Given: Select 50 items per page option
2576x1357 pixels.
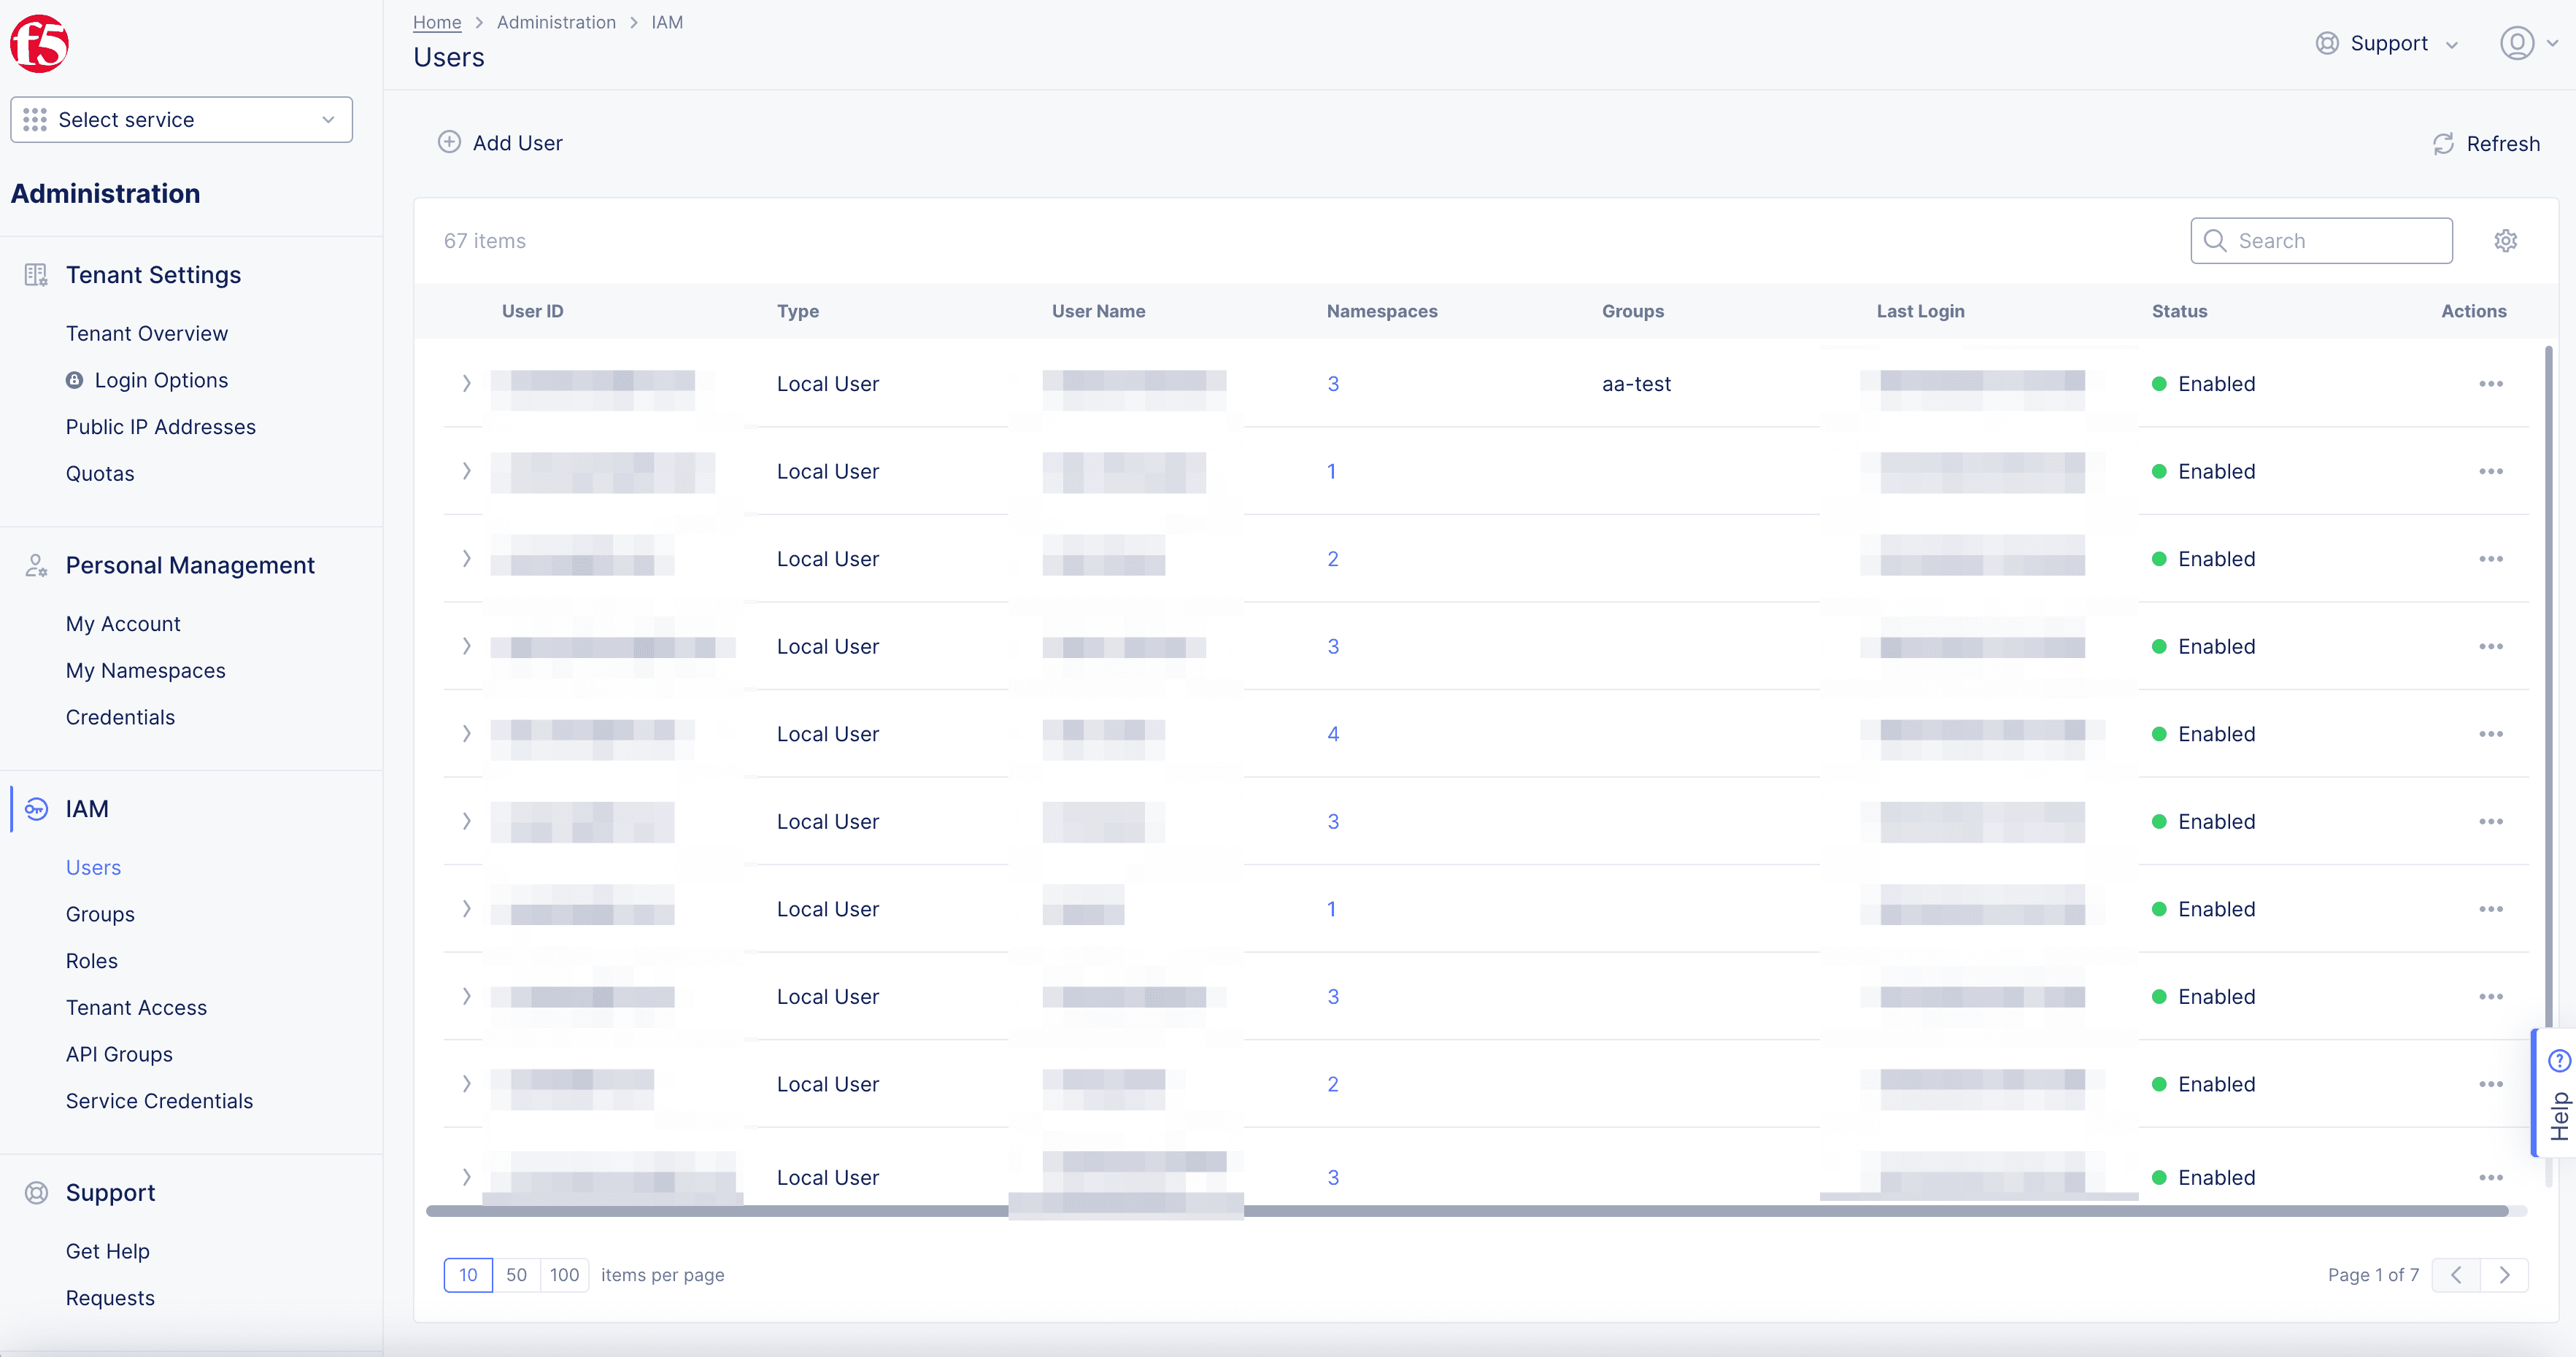Looking at the screenshot, I should pyautogui.click(x=514, y=1274).
